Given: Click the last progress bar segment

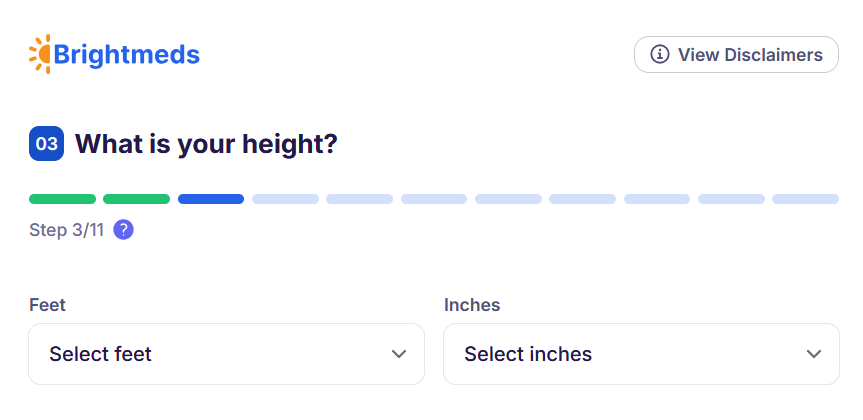Looking at the screenshot, I should (805, 199).
